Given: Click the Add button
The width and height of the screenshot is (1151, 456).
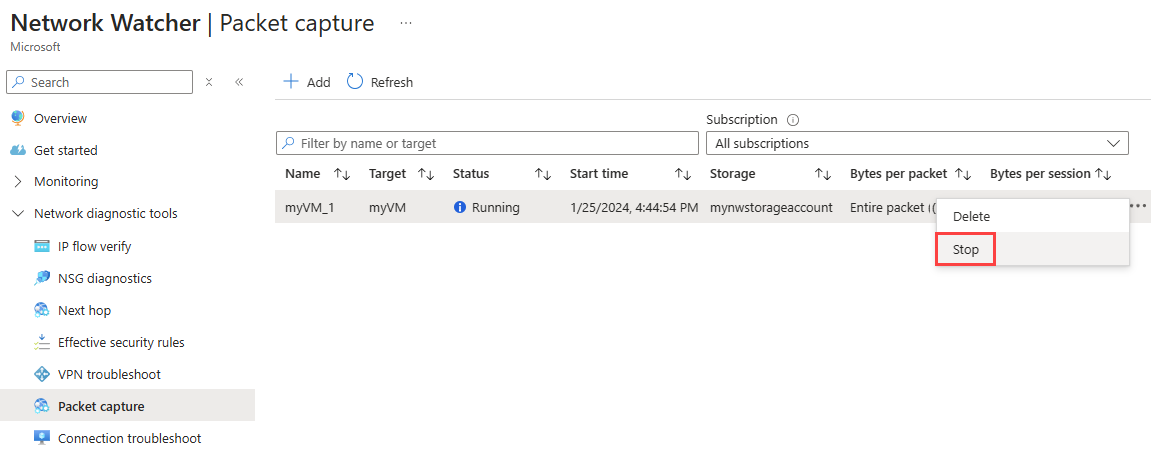Looking at the screenshot, I should [x=307, y=82].
